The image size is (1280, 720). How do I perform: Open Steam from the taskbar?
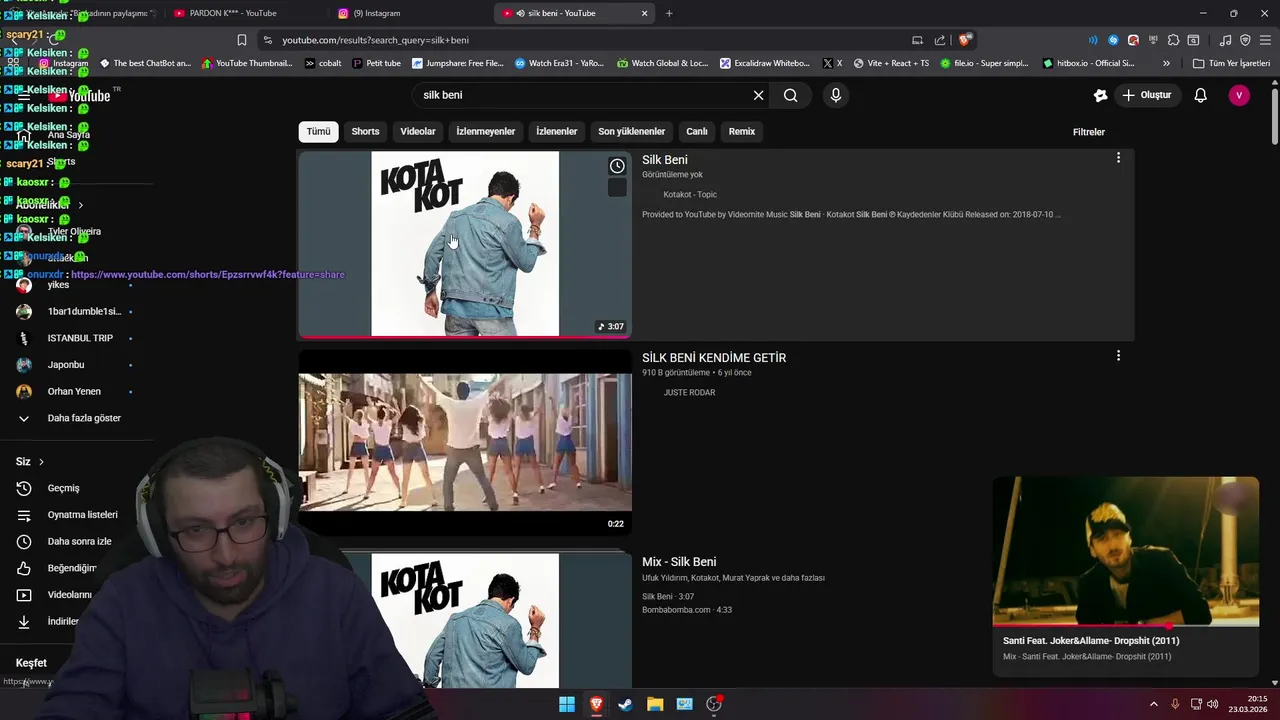click(625, 704)
